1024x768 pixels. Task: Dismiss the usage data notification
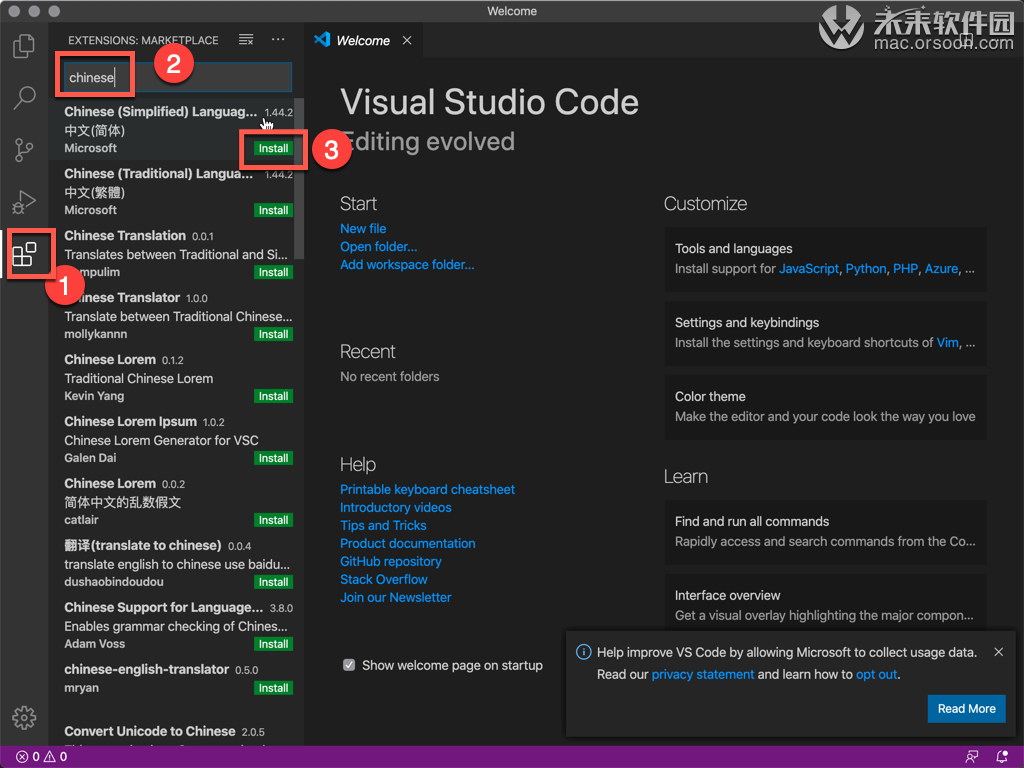[x=999, y=652]
